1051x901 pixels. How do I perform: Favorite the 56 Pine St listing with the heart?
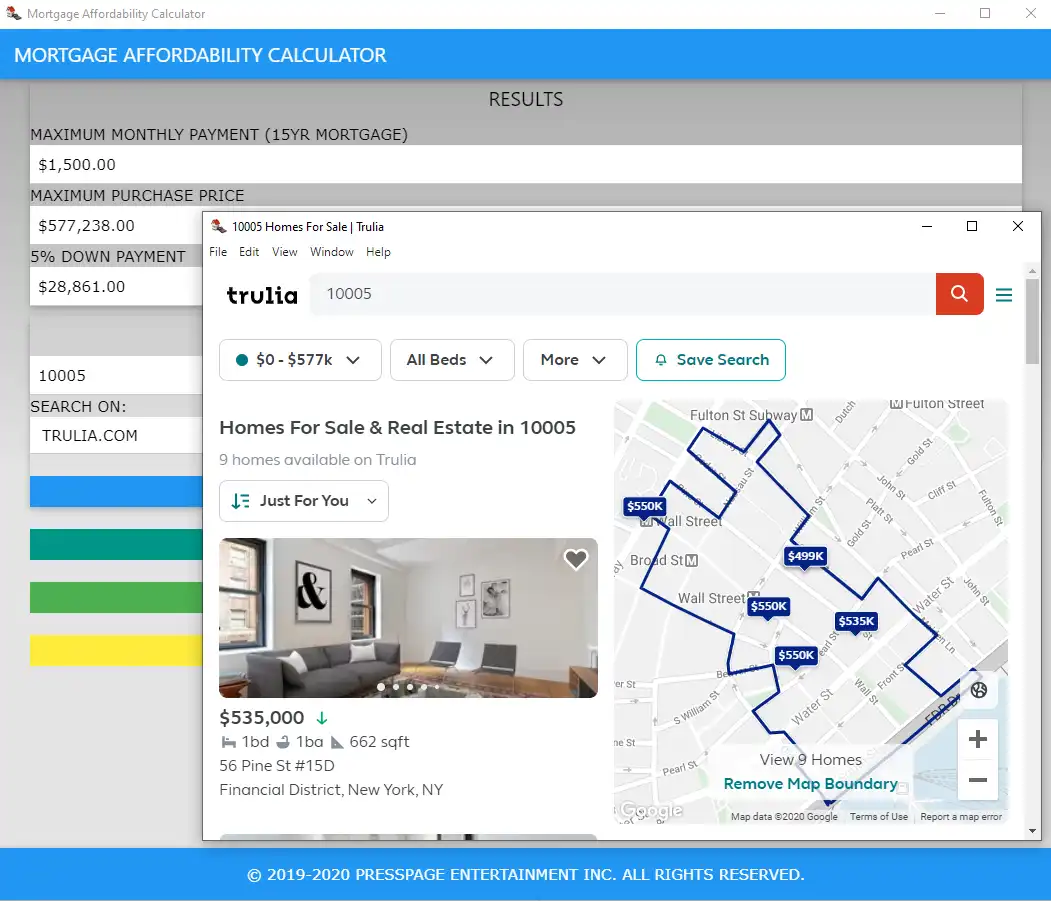click(x=576, y=559)
